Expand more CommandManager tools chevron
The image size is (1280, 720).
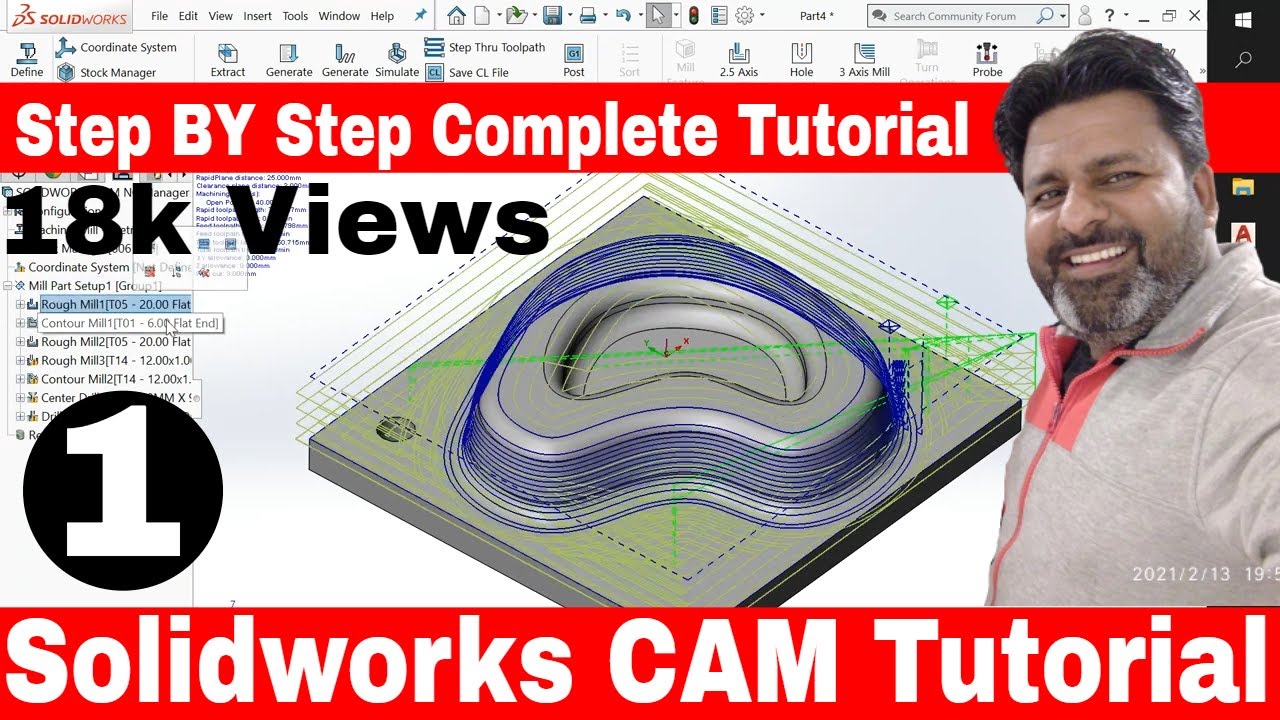point(1202,71)
